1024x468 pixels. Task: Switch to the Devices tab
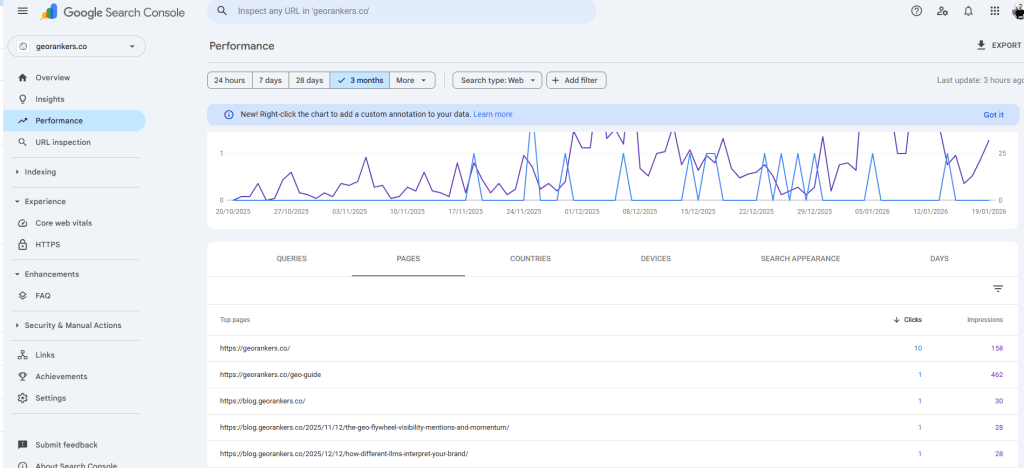[656, 259]
